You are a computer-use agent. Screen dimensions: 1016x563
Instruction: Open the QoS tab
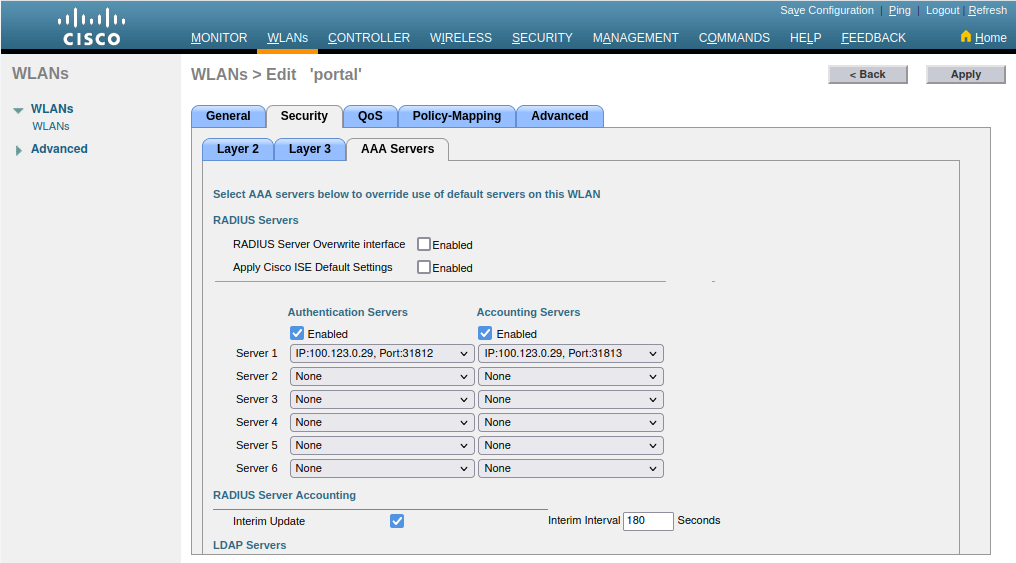[370, 116]
